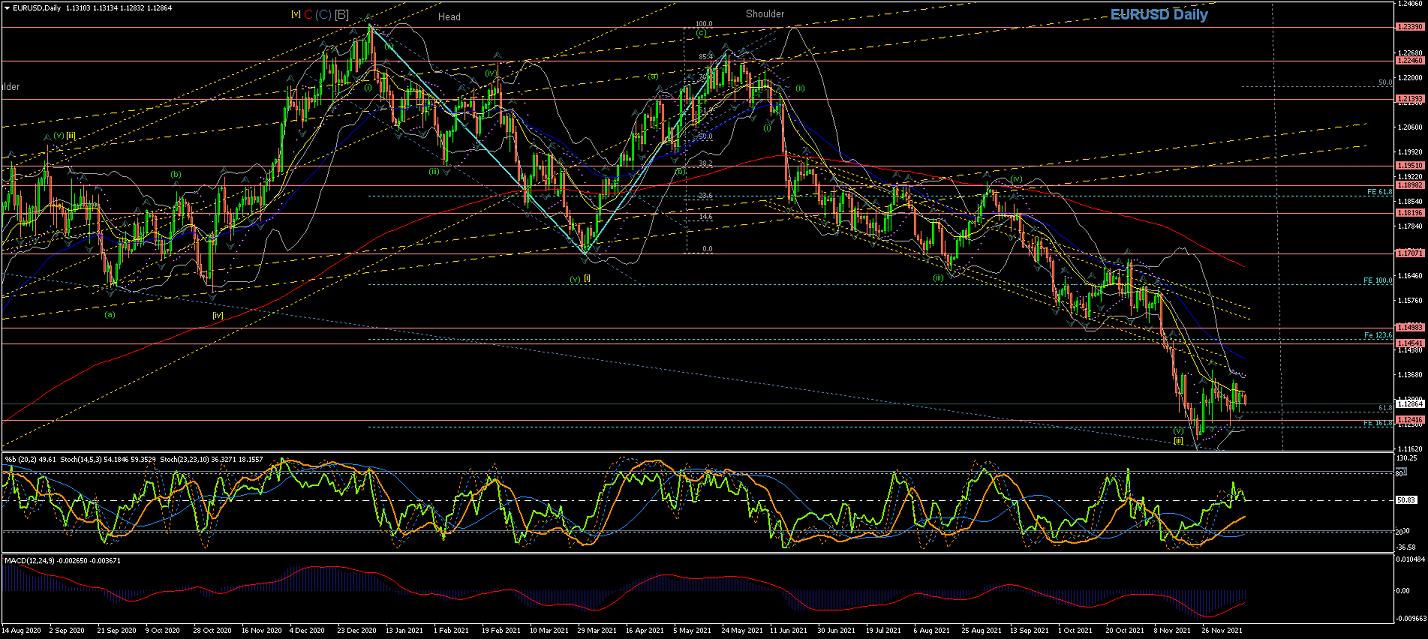Select the gray [B] wave label
Screen dimensions: 1428x639
(x=341, y=15)
